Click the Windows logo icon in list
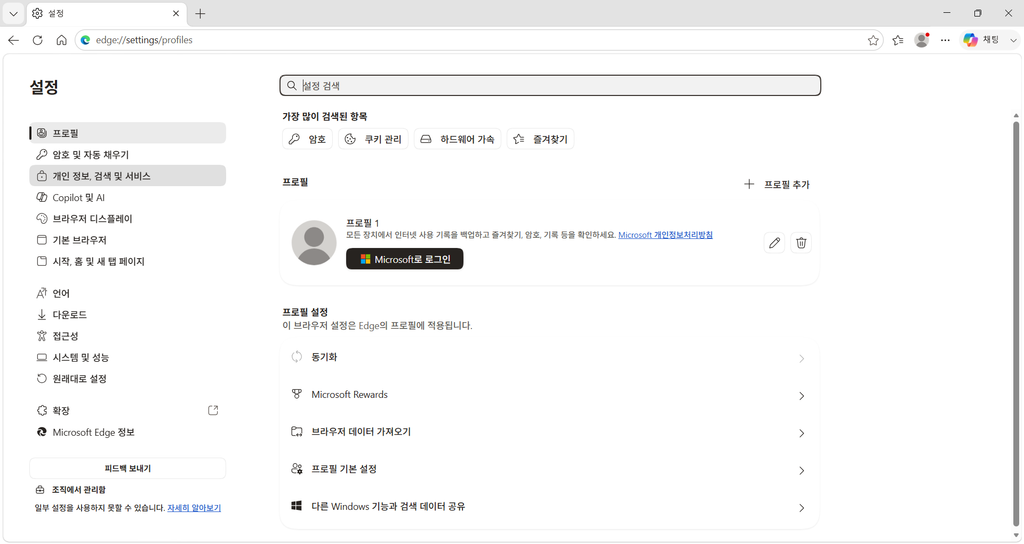 (x=296, y=505)
